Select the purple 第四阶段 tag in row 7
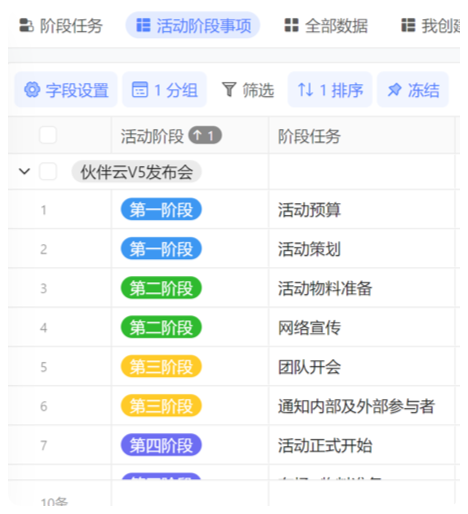468x514 pixels. click(161, 445)
